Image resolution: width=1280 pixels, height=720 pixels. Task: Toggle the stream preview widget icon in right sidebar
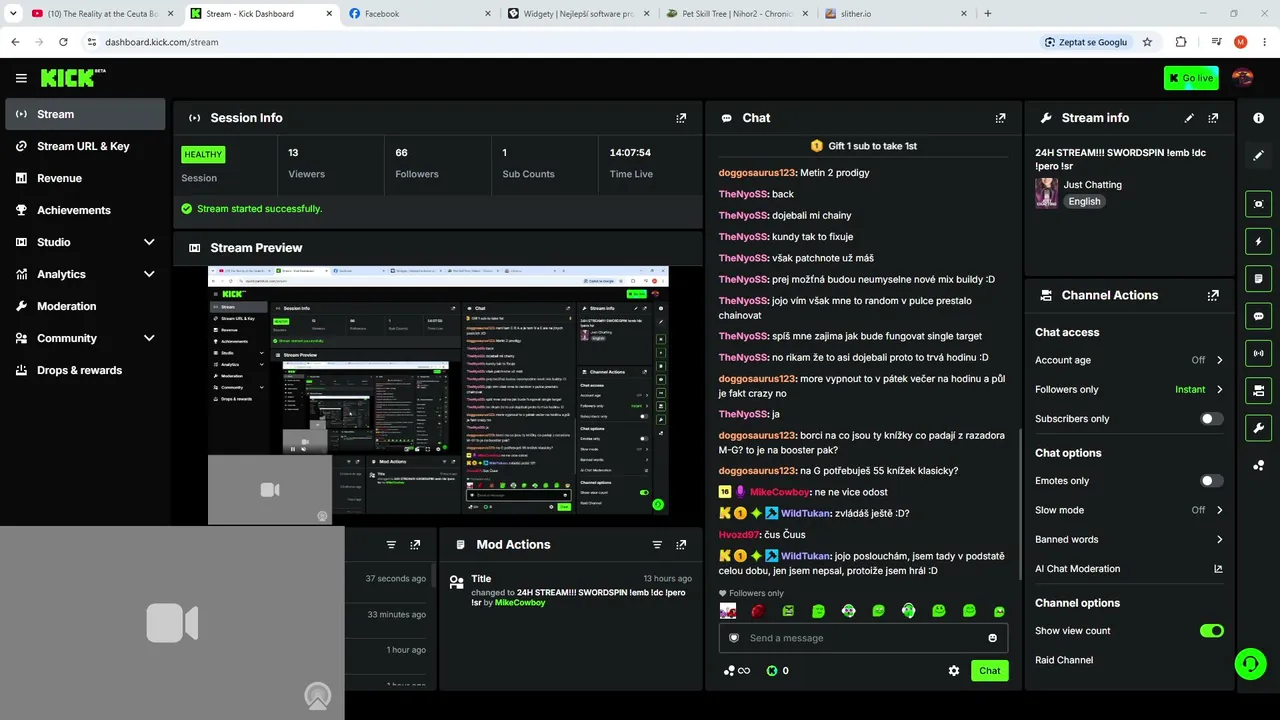1259,204
